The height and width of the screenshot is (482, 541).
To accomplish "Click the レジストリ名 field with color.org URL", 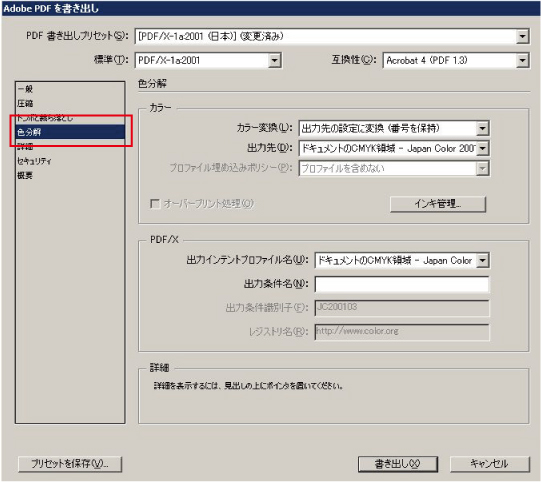I will click(402, 332).
